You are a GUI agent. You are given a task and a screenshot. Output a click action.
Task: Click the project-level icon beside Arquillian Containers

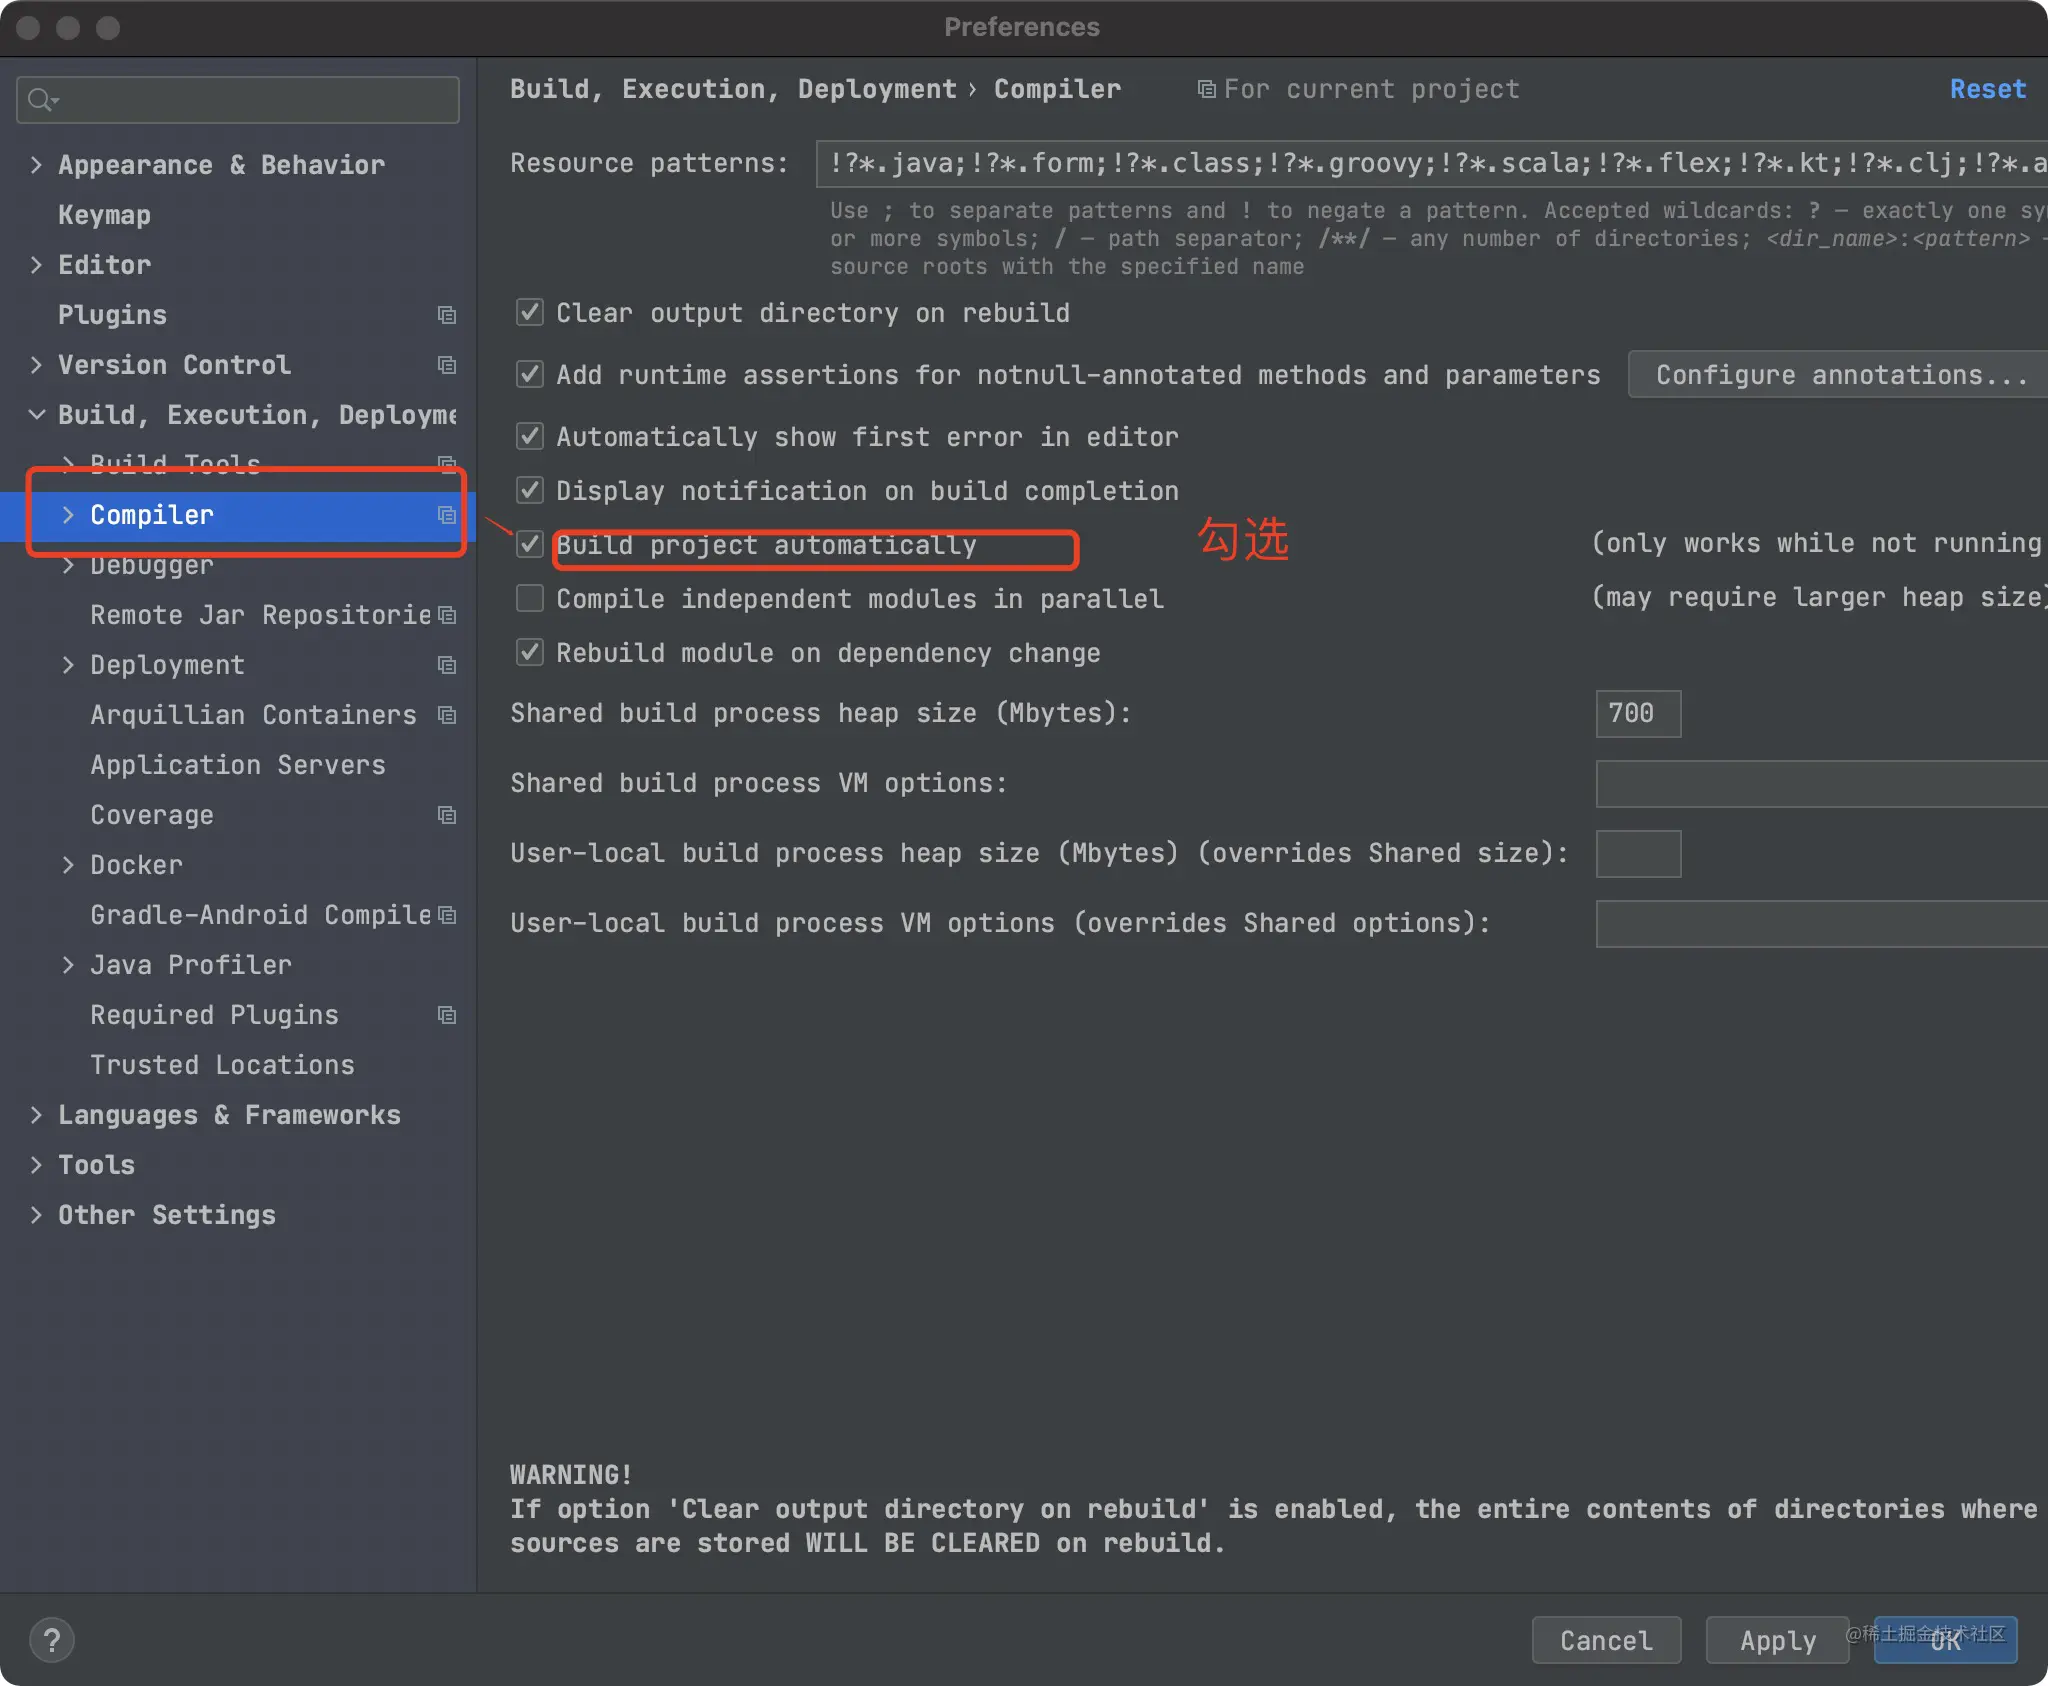click(447, 715)
